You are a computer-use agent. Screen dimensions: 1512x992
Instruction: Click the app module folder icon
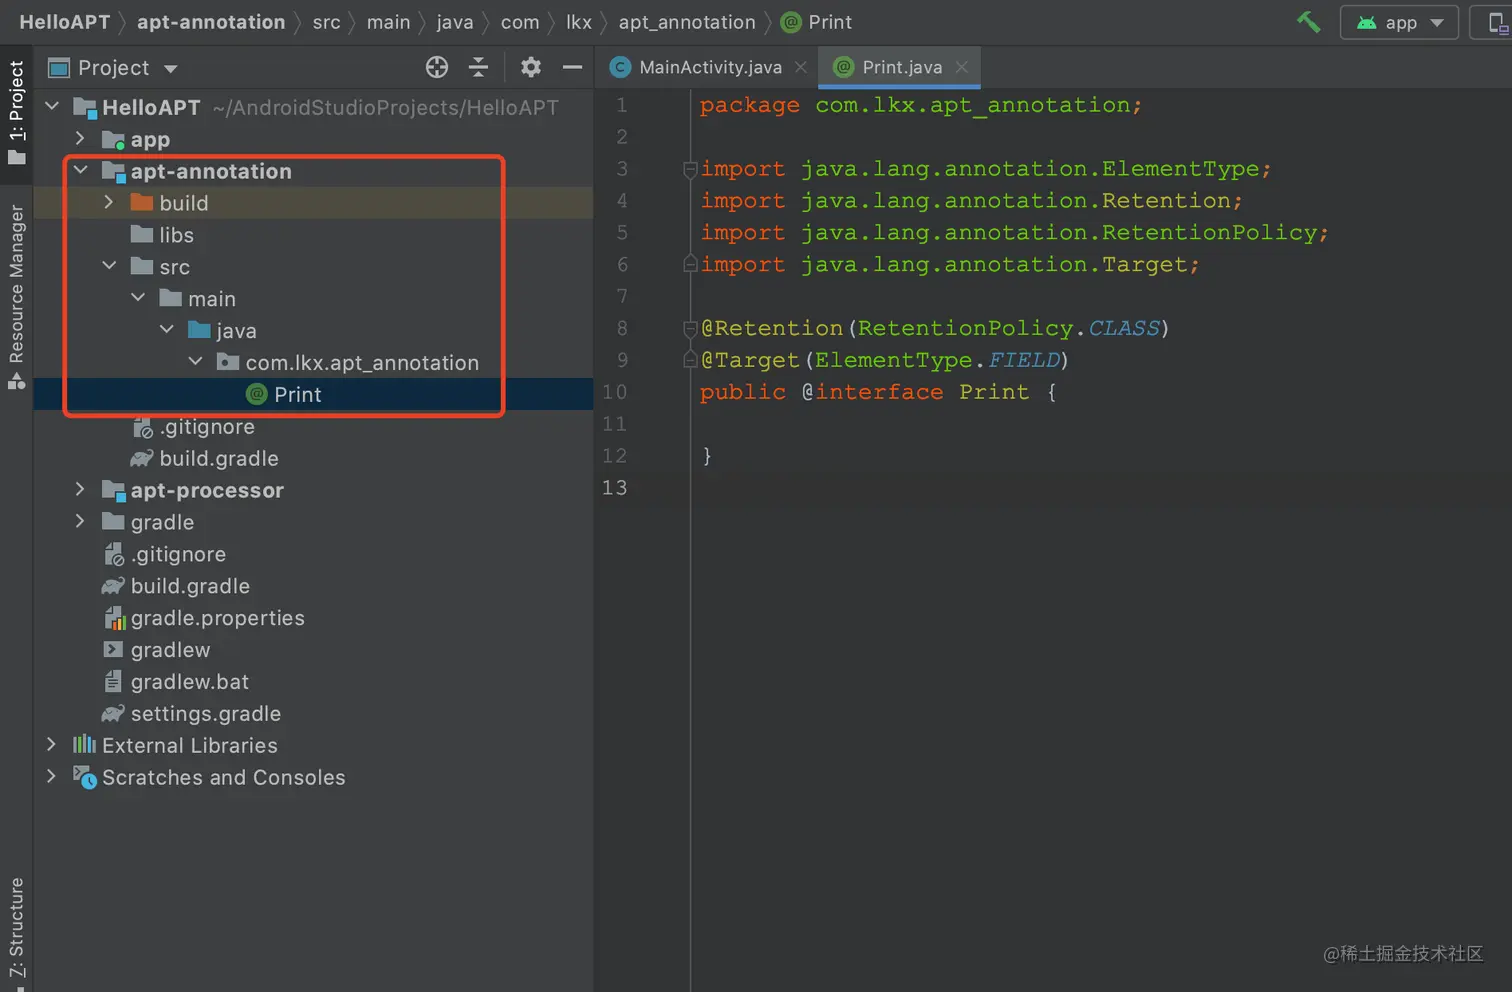pos(113,139)
